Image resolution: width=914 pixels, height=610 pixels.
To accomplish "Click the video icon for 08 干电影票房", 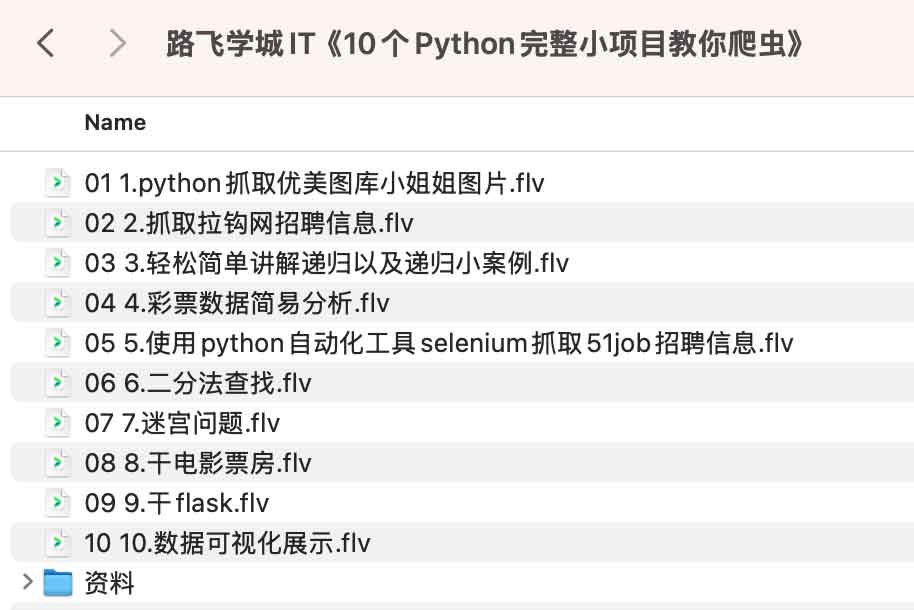I will pos(58,463).
